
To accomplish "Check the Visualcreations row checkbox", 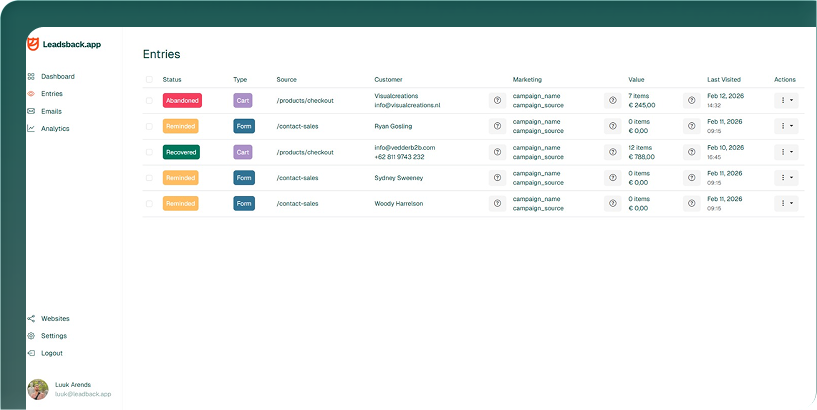I will [150, 101].
